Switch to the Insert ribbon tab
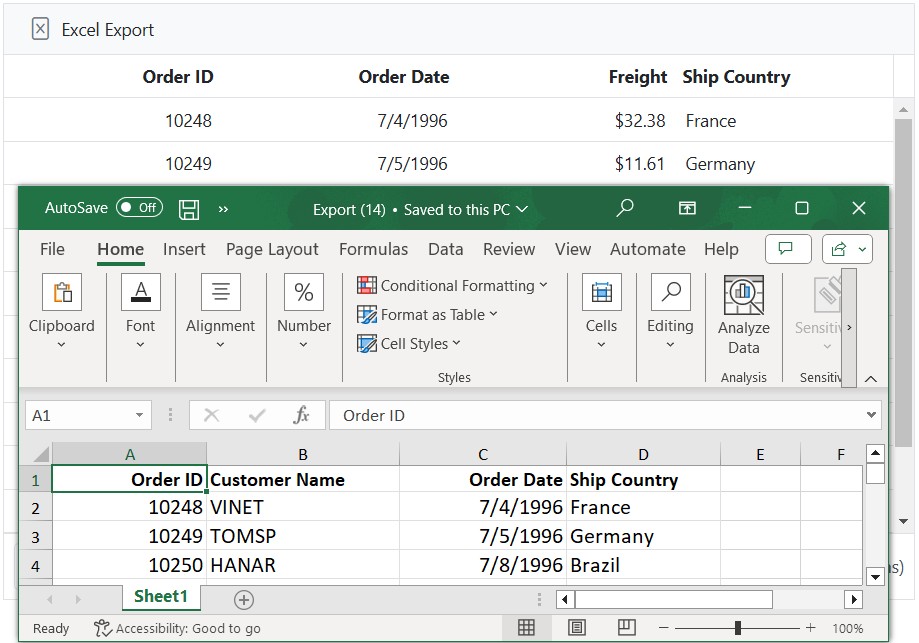919x643 pixels. coord(184,249)
